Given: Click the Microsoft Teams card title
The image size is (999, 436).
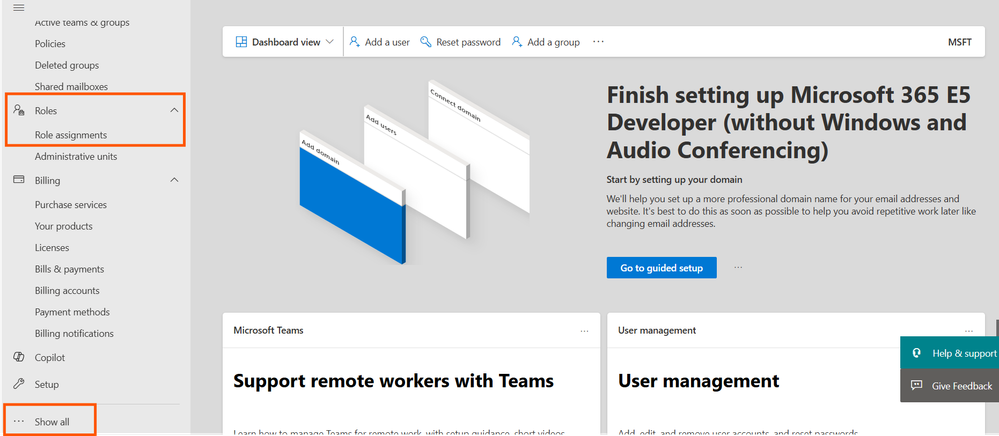Looking at the screenshot, I should coord(268,330).
